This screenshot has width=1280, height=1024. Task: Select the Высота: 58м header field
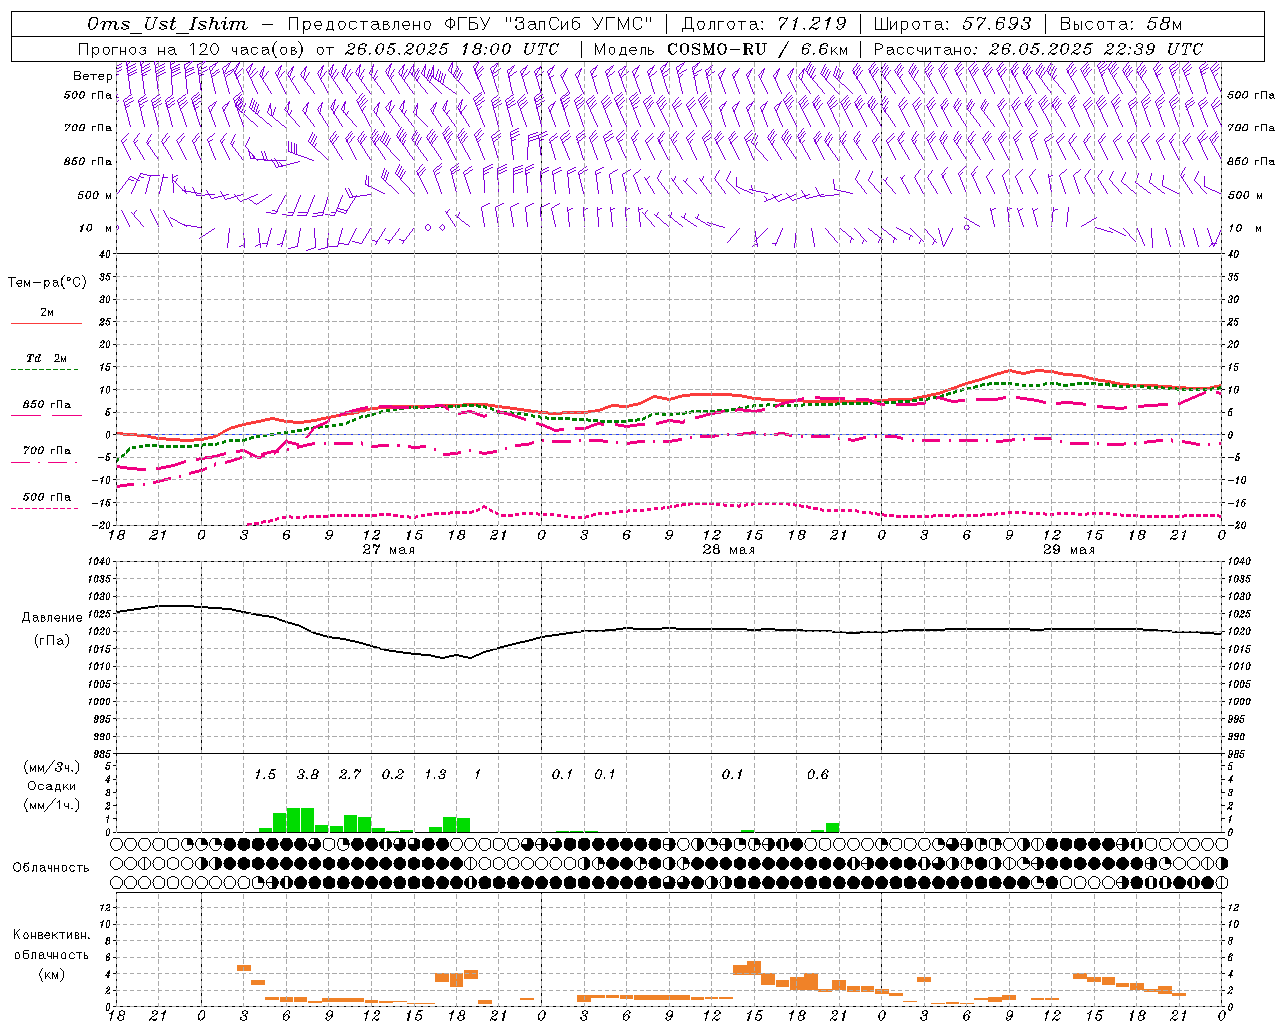tap(1120, 24)
